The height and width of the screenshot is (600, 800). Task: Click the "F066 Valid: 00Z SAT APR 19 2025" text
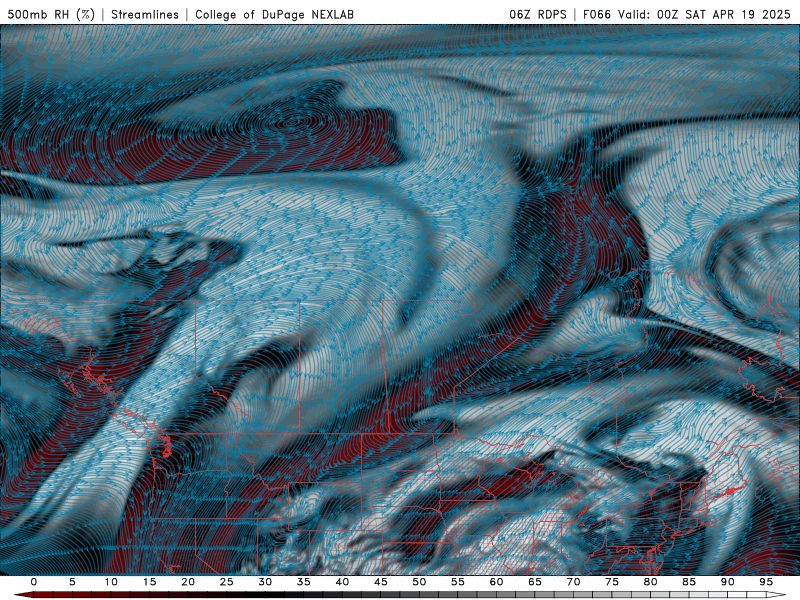pyautogui.click(x=687, y=15)
